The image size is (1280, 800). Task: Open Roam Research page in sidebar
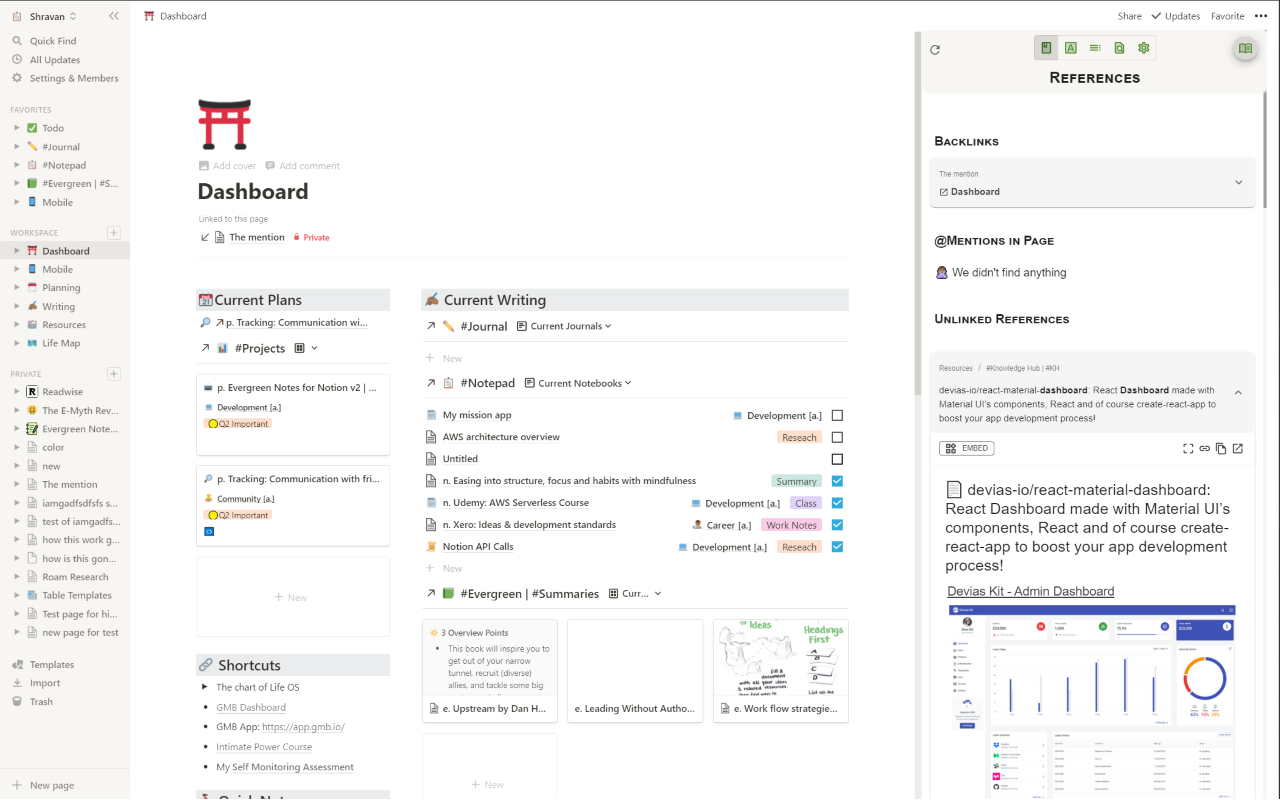coord(75,577)
